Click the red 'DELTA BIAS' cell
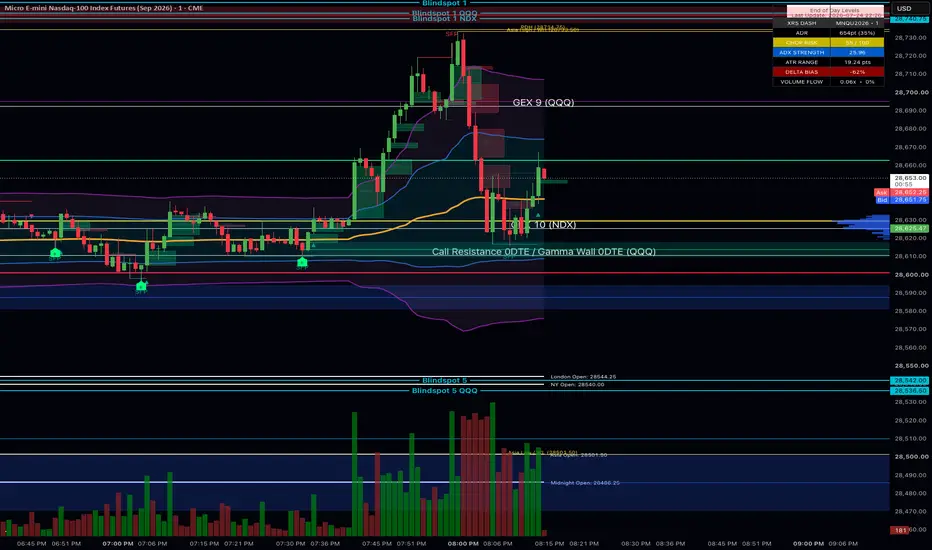 tap(801, 72)
